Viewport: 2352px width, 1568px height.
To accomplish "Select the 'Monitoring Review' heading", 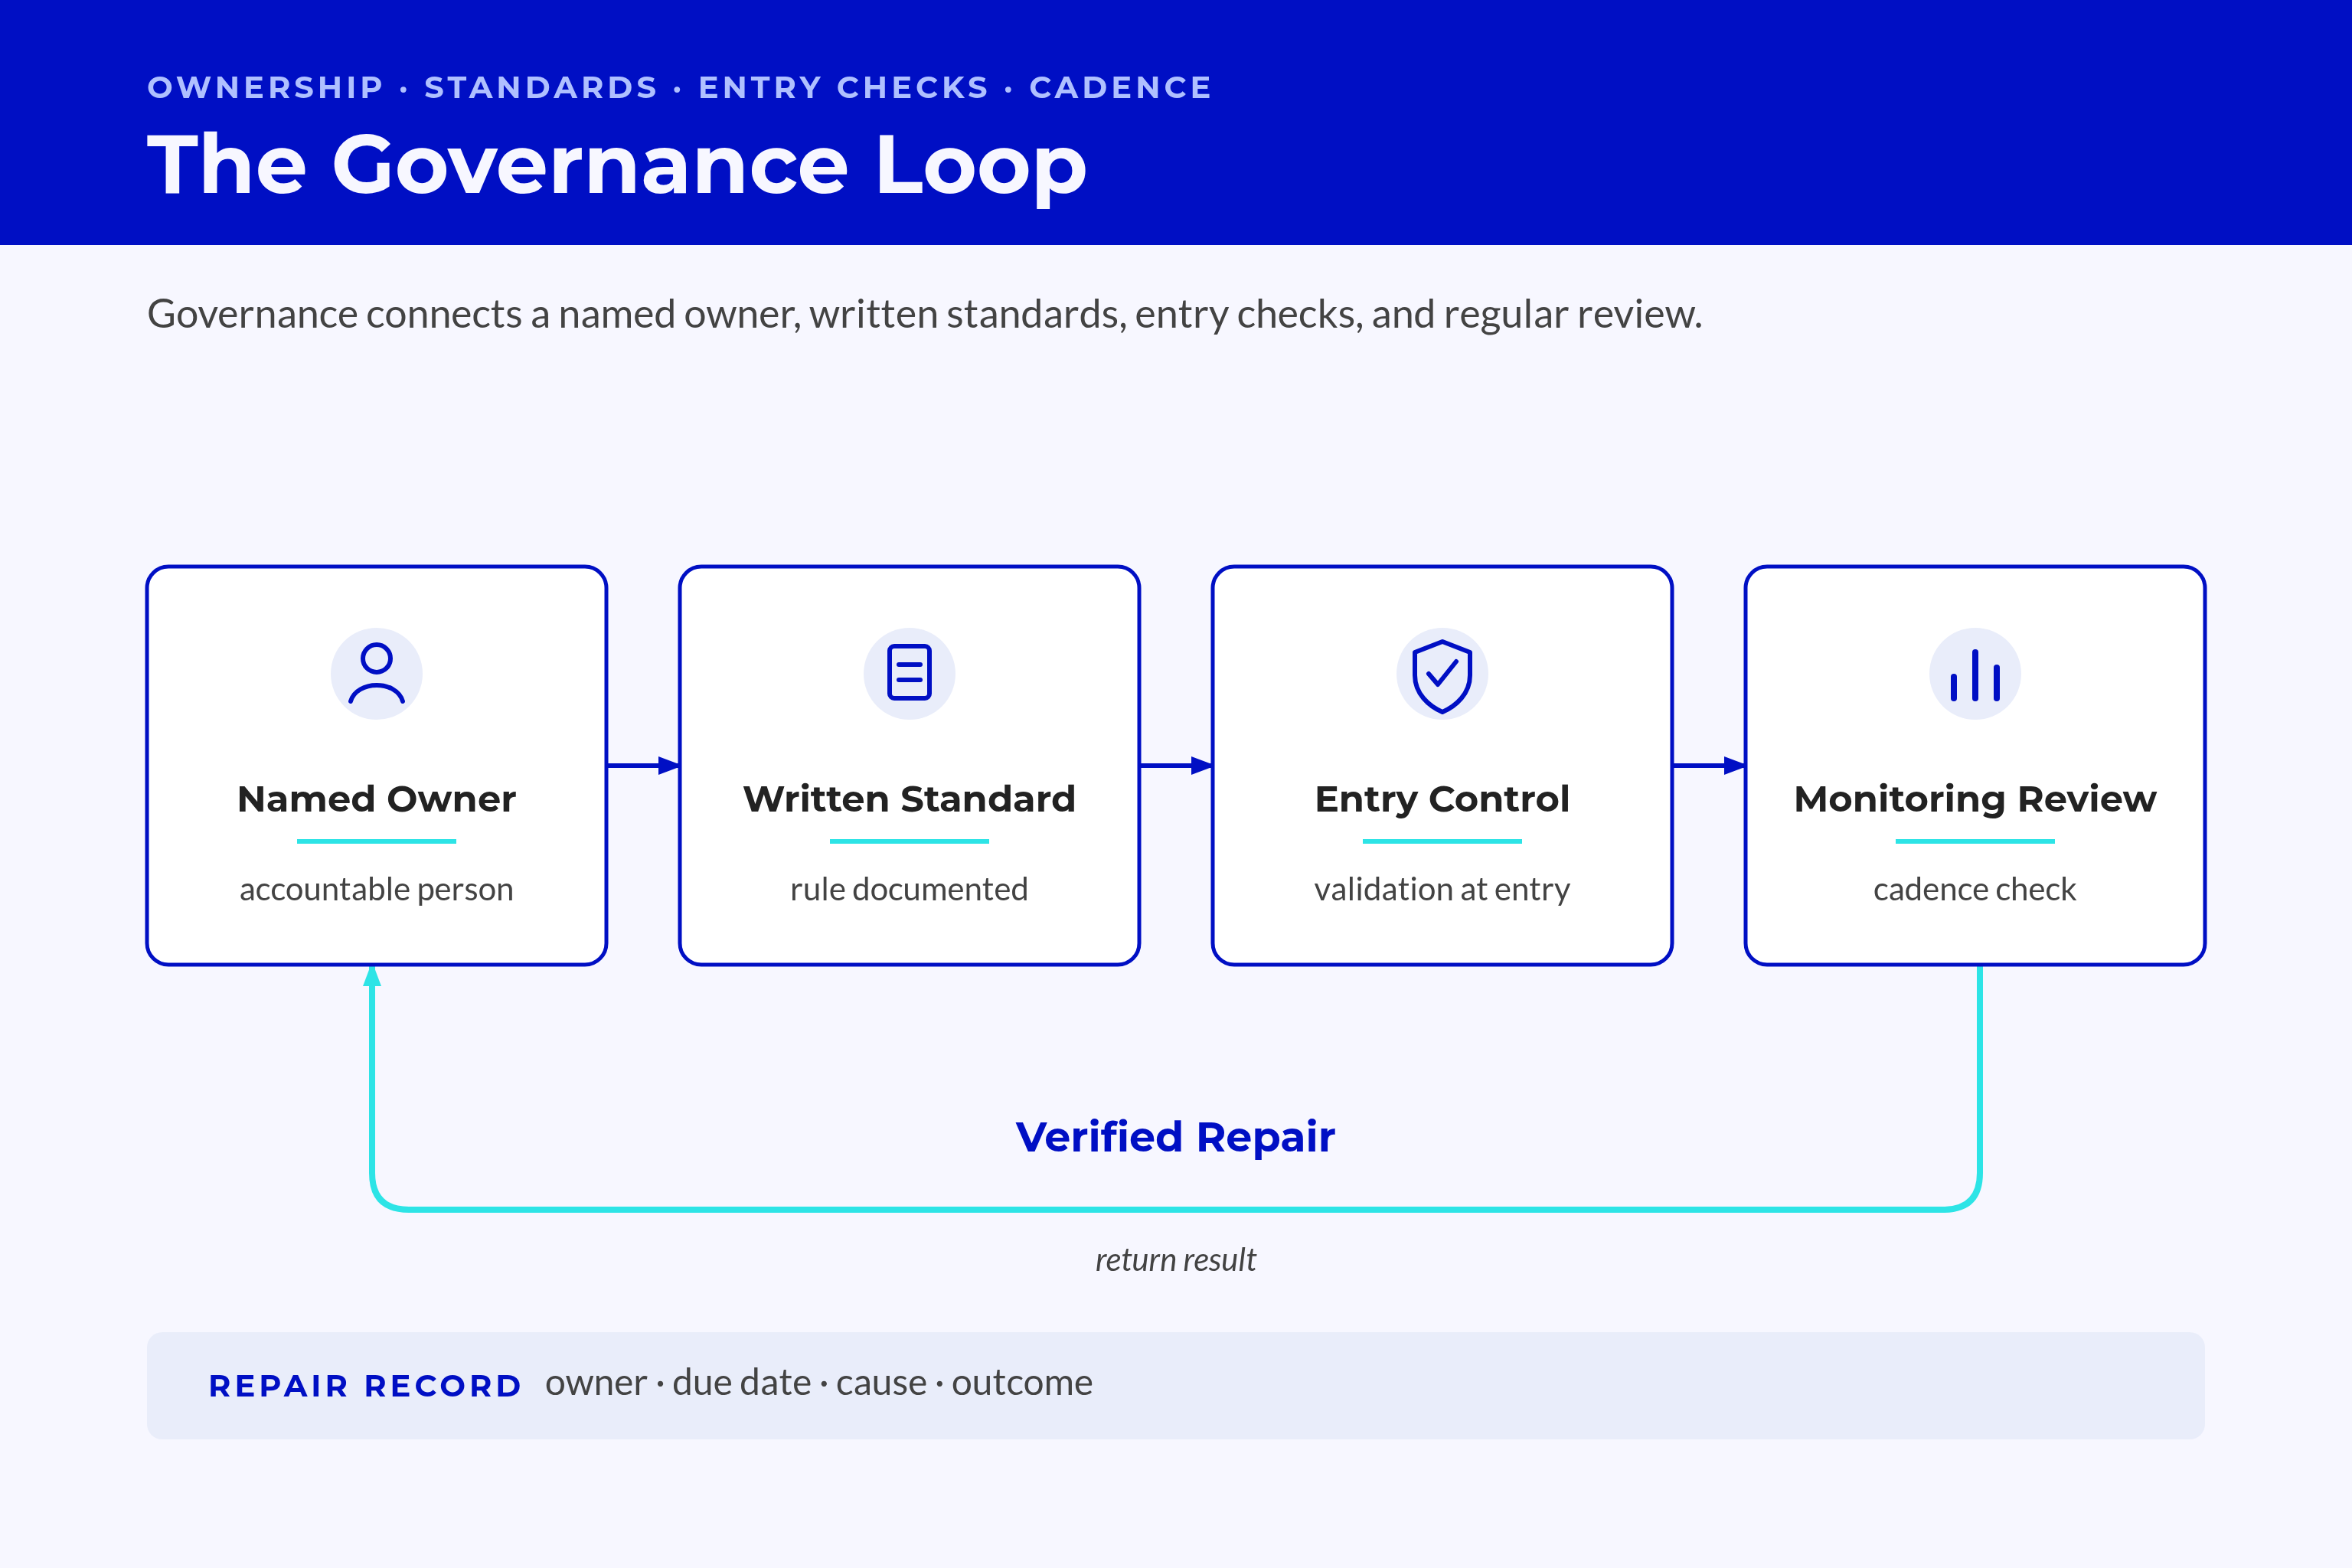I will (1975, 800).
